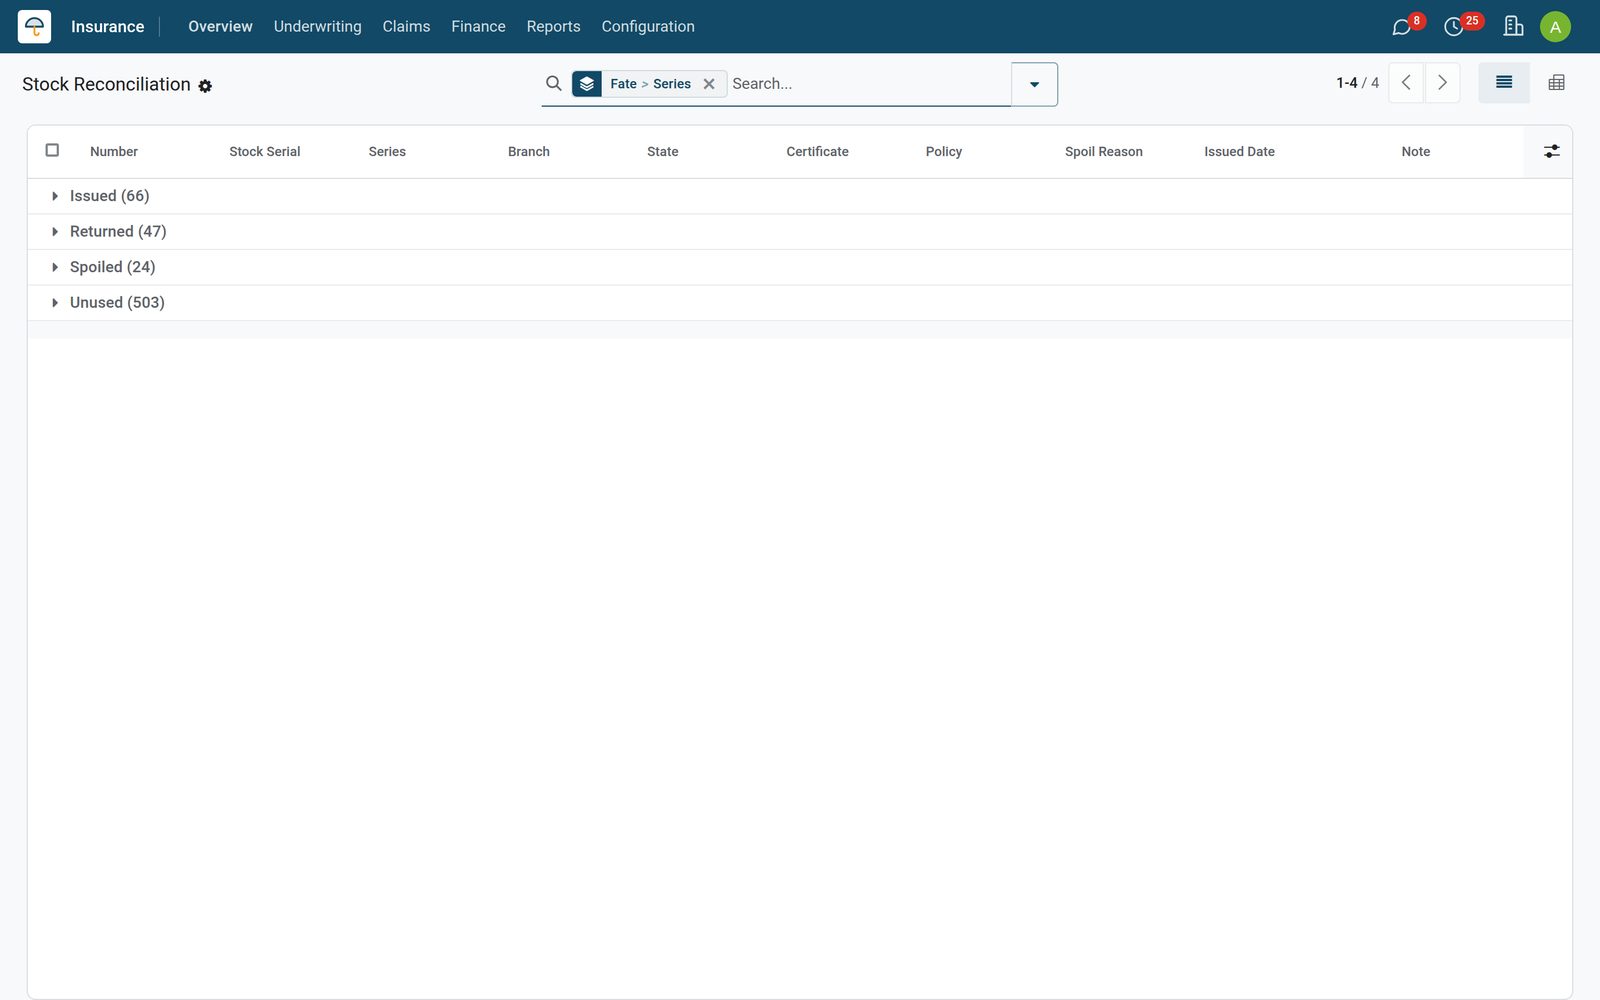Sort by the Series column header
This screenshot has width=1600, height=1000.
point(387,152)
